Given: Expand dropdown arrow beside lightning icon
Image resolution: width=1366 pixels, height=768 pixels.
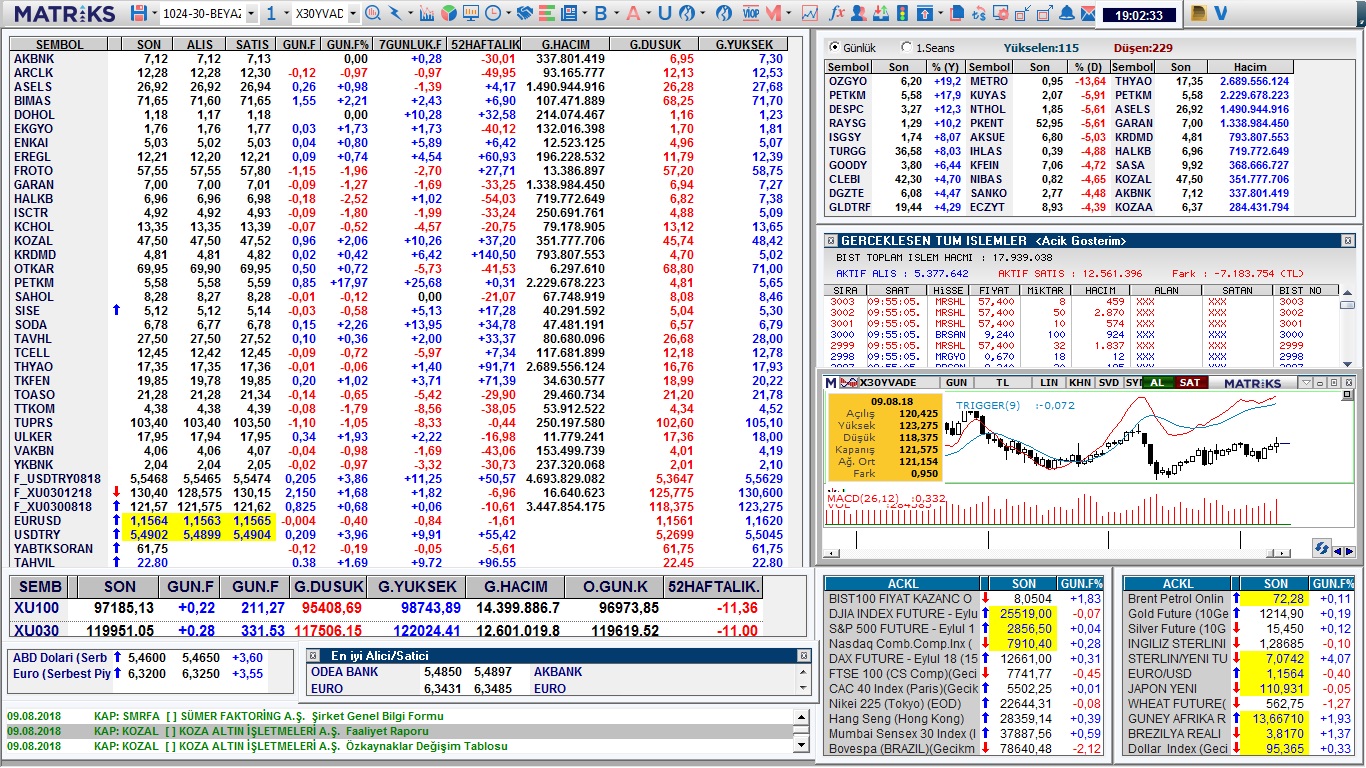Looking at the screenshot, I should [x=411, y=13].
